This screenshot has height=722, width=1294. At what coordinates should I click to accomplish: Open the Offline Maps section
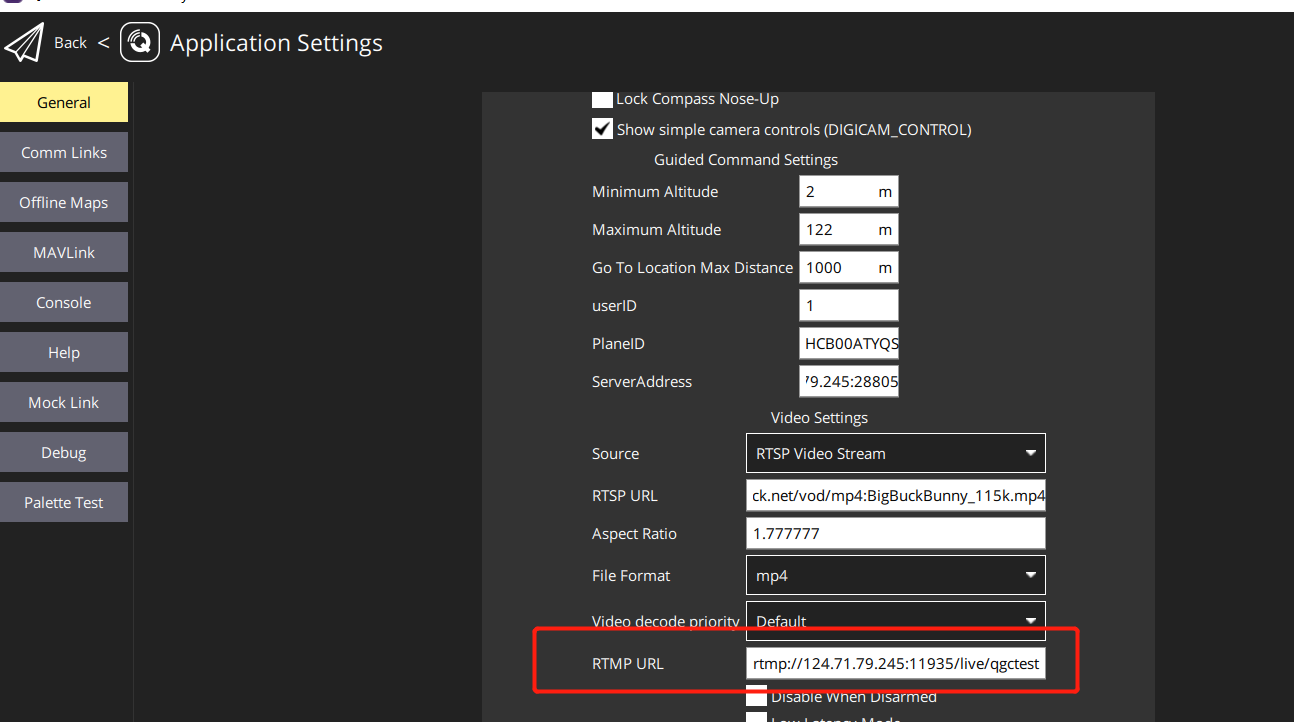point(64,202)
